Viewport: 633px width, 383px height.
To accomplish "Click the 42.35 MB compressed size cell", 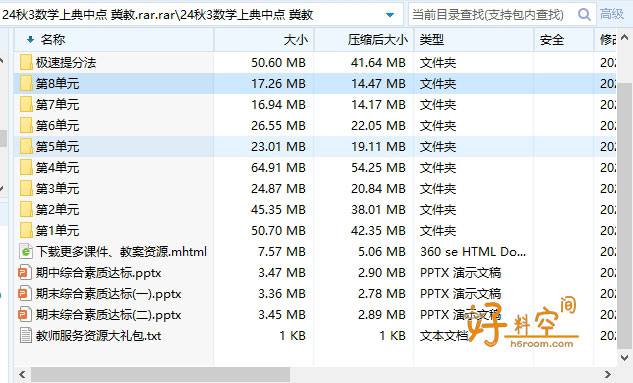I will pos(378,230).
